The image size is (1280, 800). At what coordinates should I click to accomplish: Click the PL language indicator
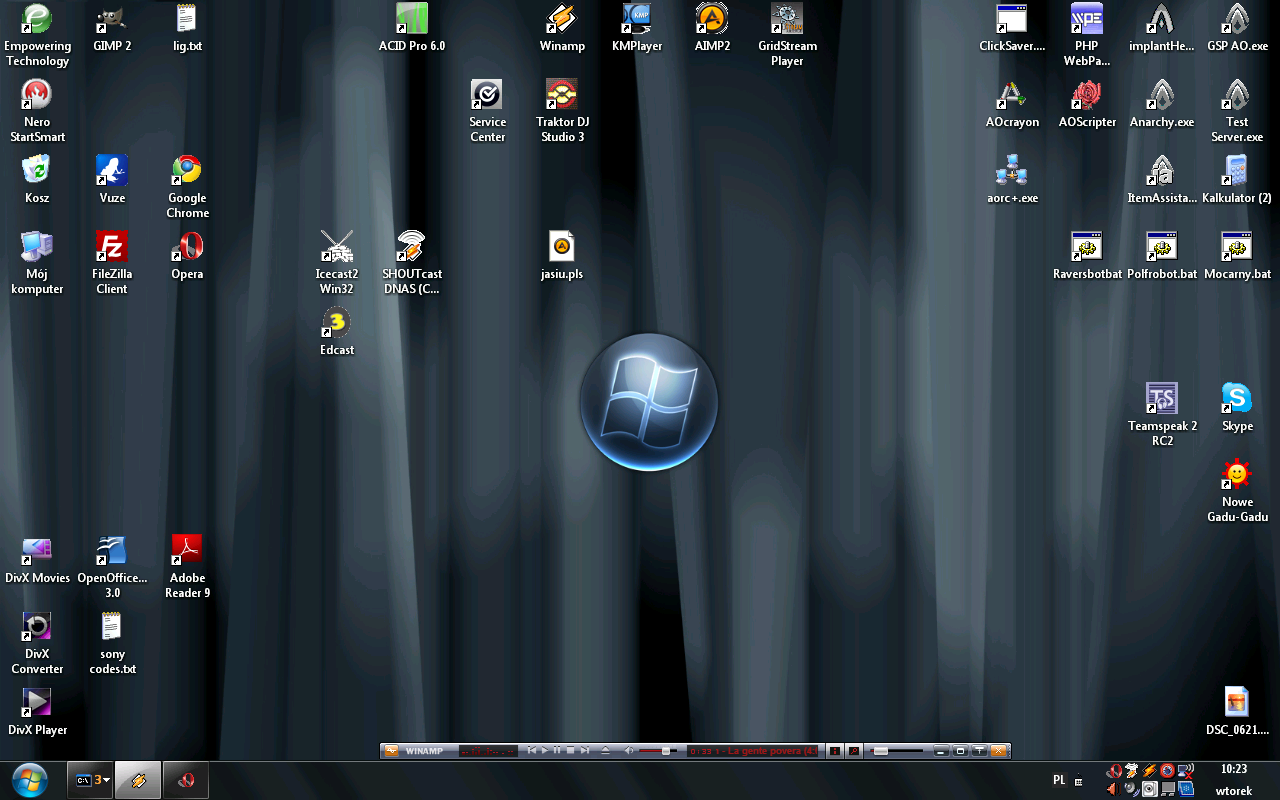point(1059,780)
